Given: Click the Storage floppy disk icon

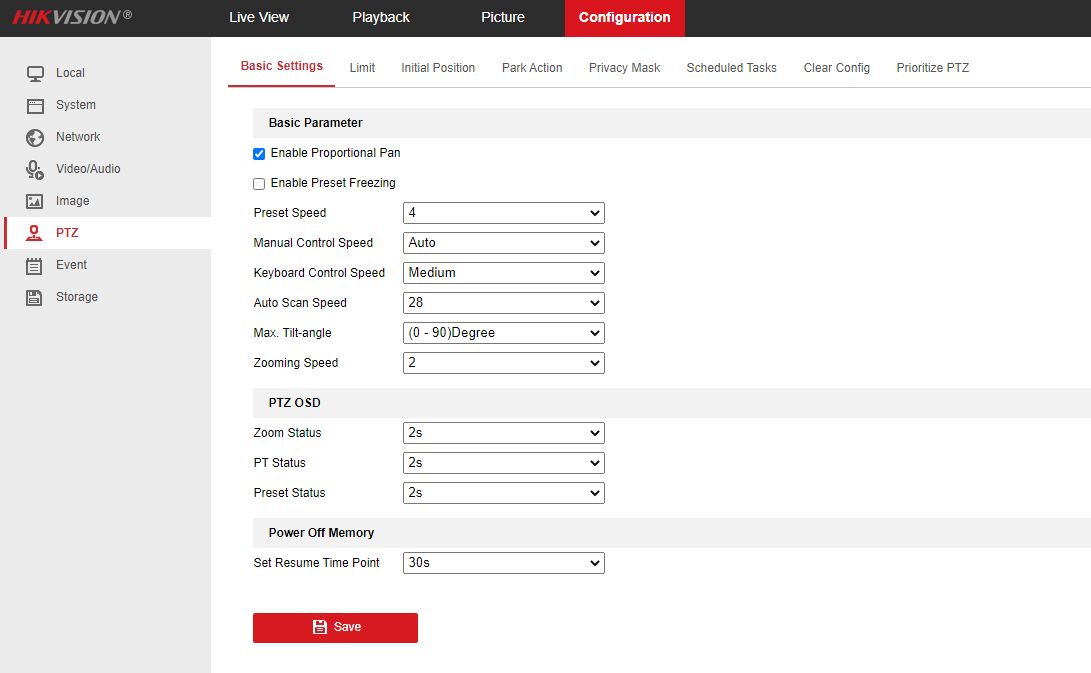Looking at the screenshot, I should 35,297.
